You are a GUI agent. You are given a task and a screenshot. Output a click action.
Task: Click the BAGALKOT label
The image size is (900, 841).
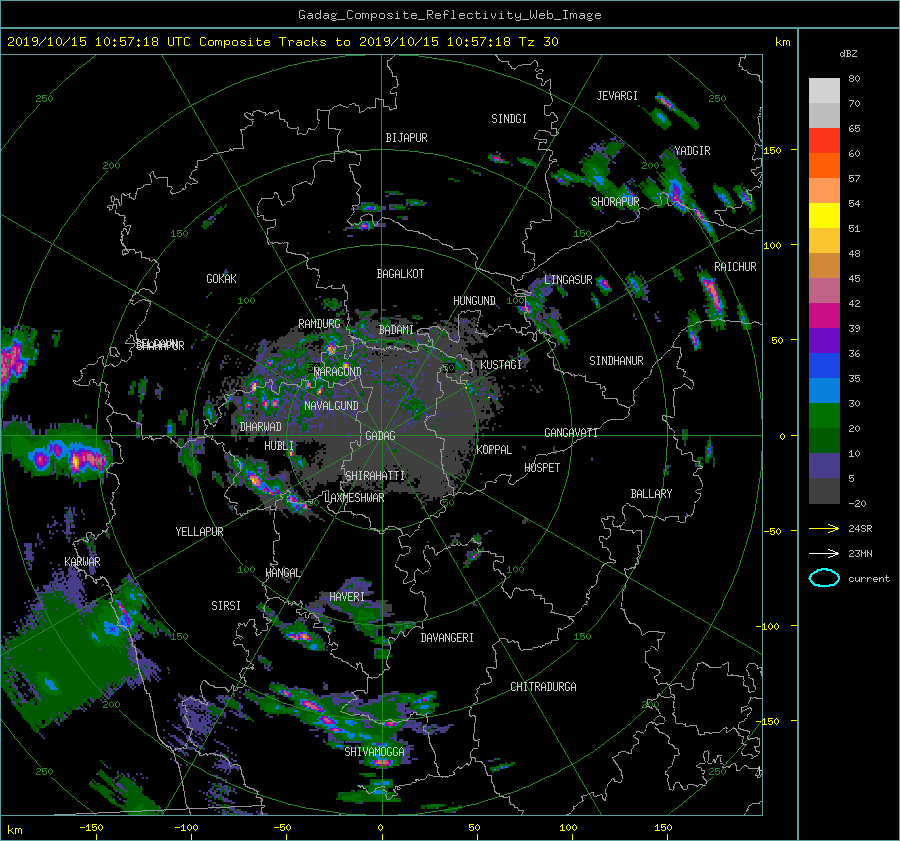pos(400,274)
